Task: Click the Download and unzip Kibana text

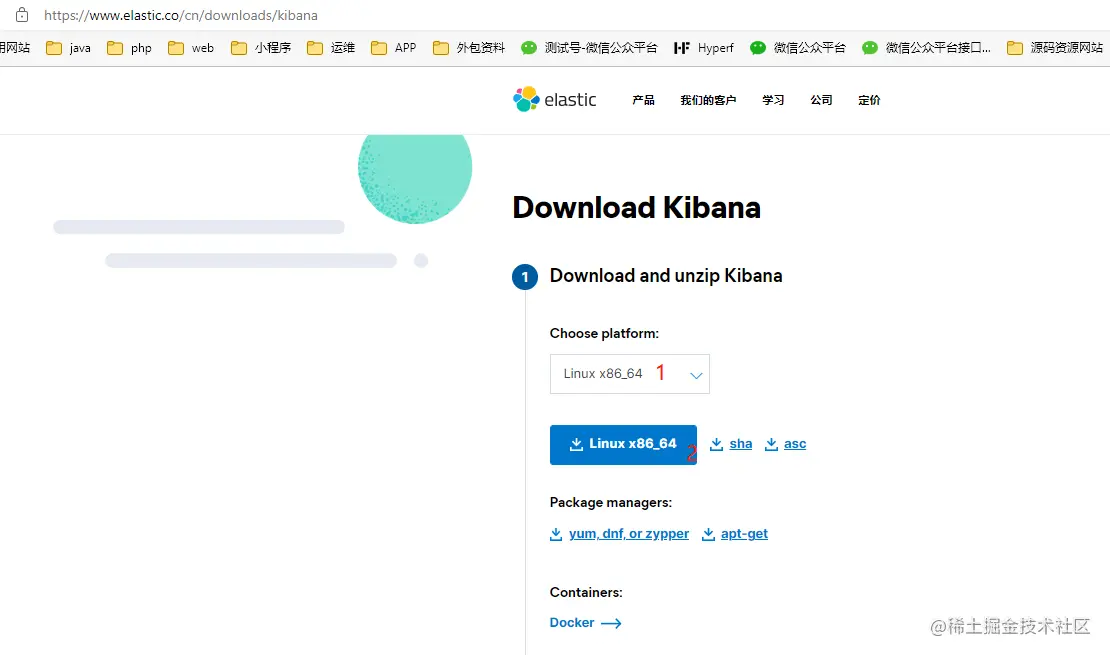Action: pyautogui.click(x=666, y=275)
